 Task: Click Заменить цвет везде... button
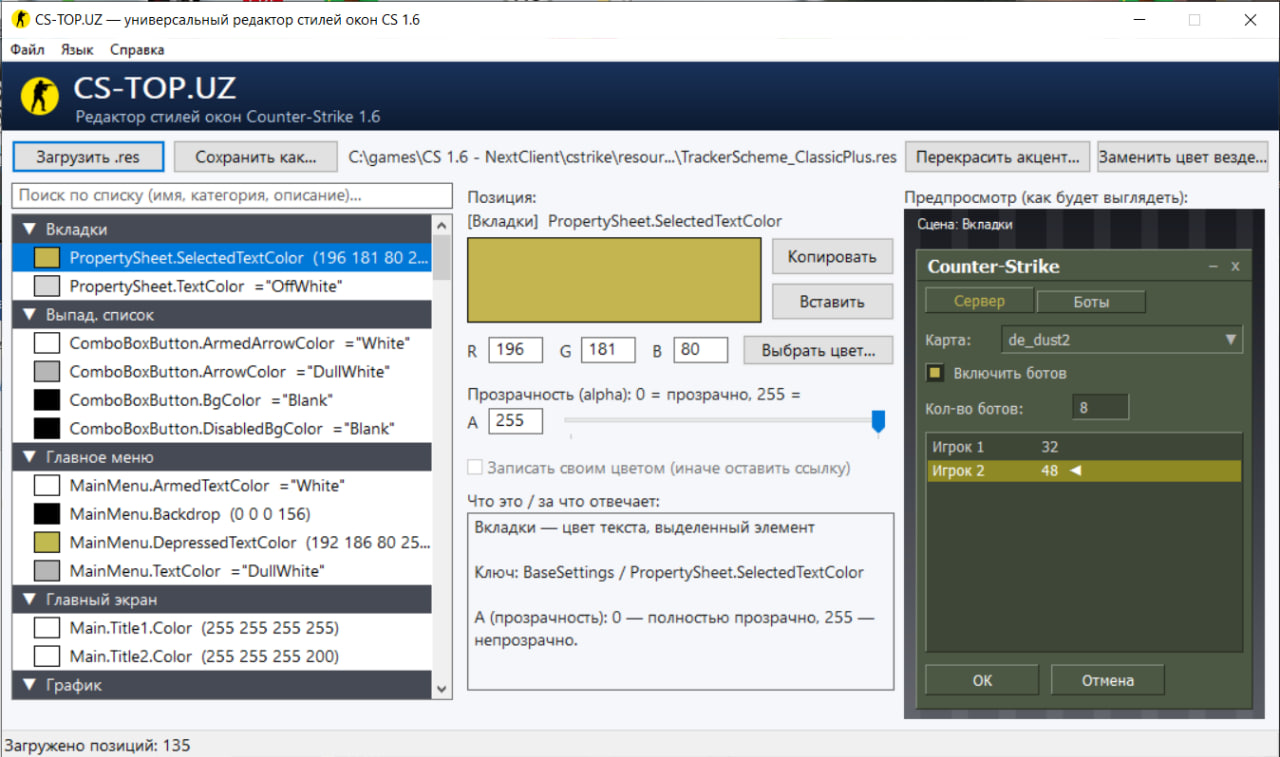pos(1183,157)
